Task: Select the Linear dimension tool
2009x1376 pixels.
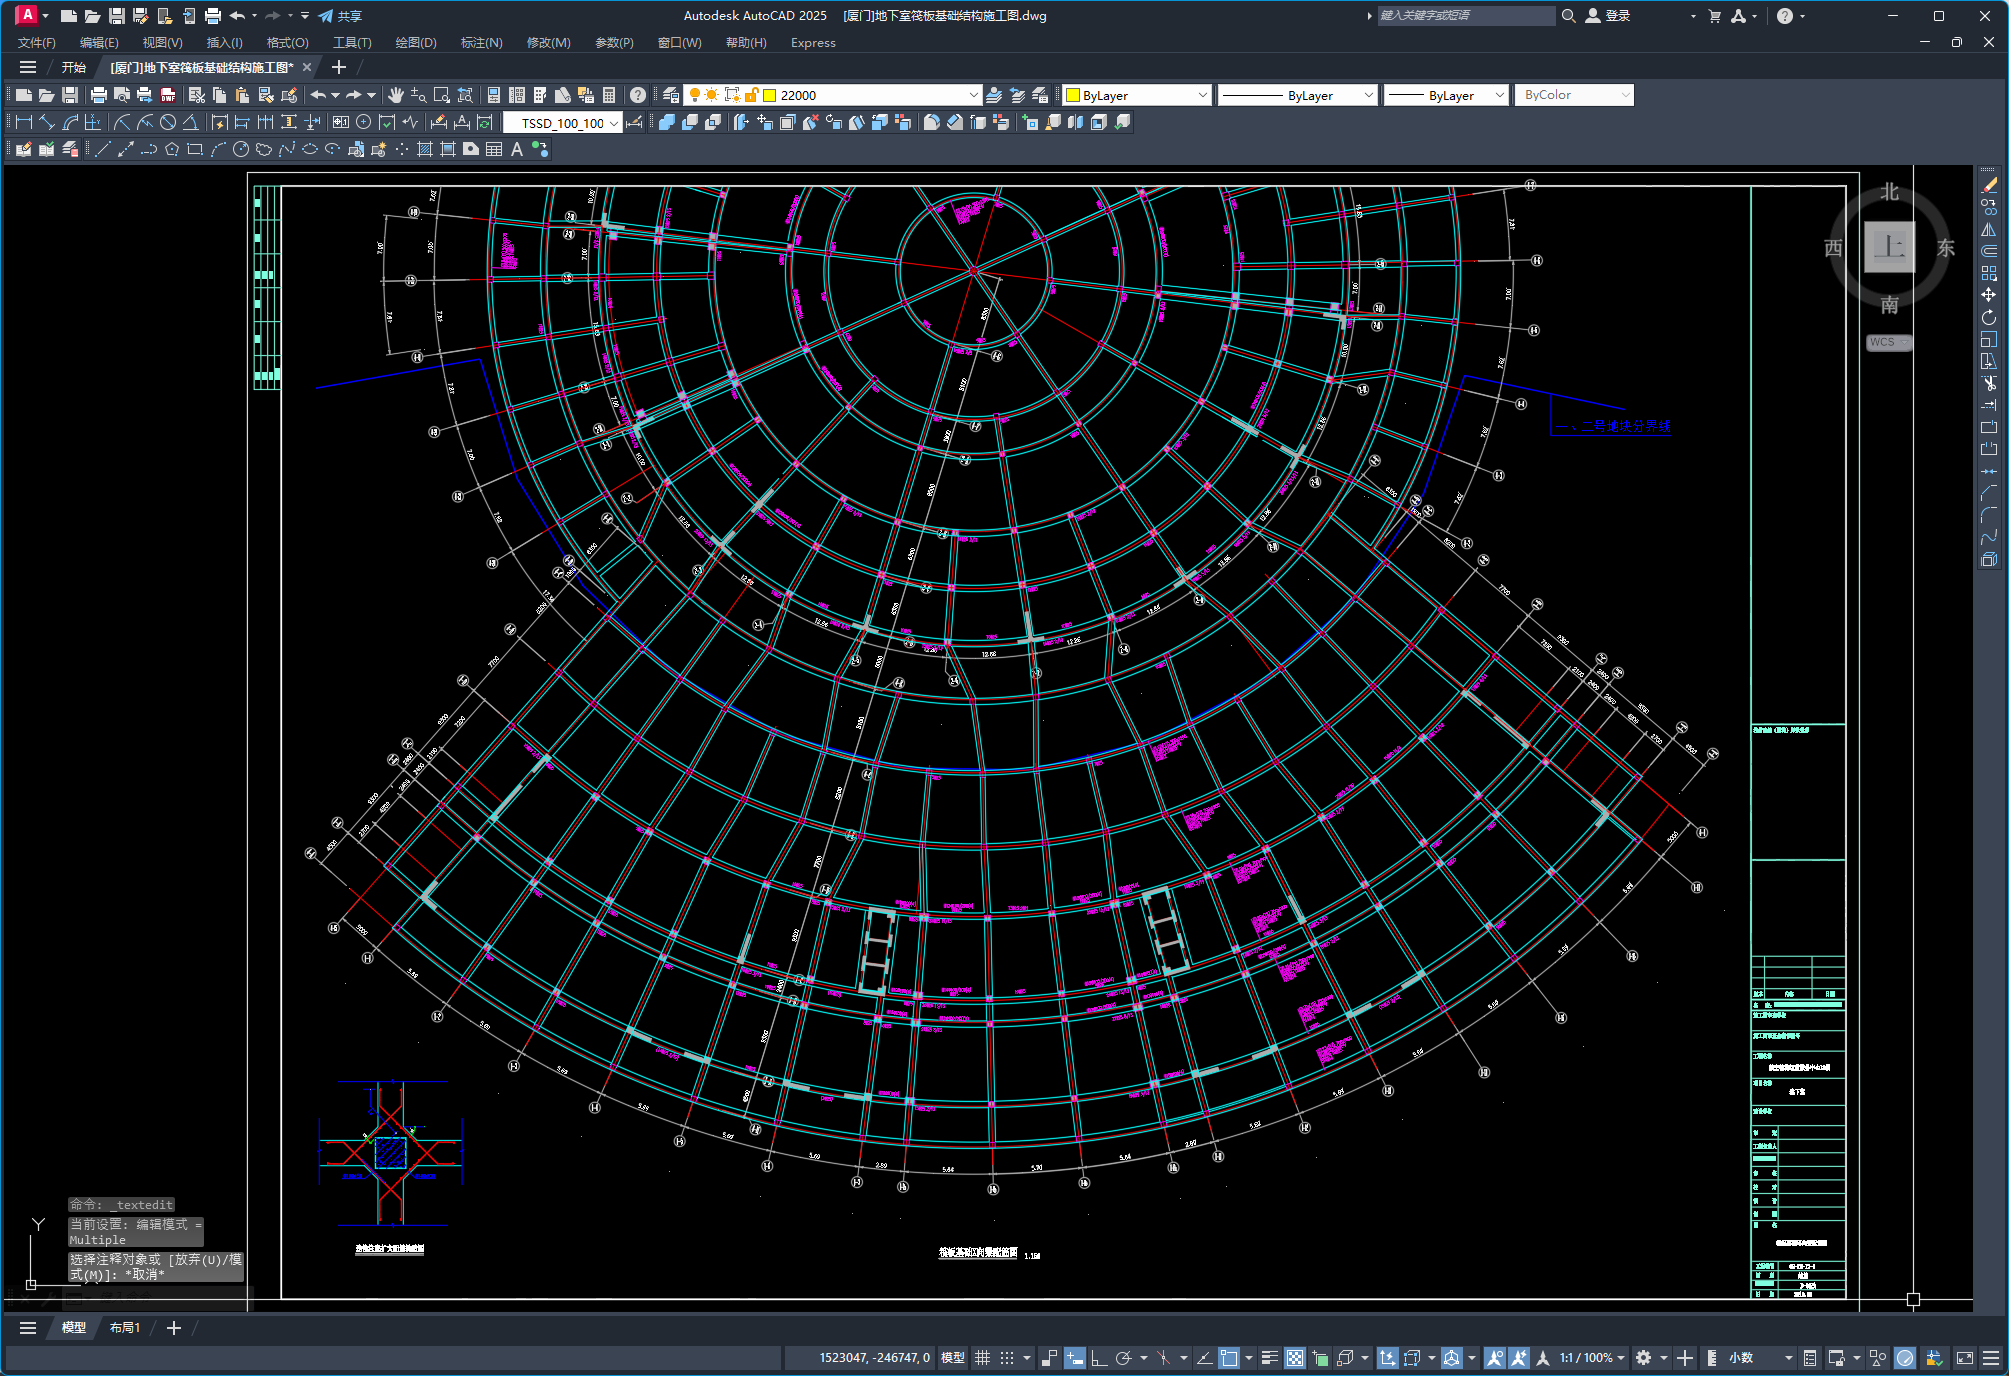Action: tap(24, 123)
